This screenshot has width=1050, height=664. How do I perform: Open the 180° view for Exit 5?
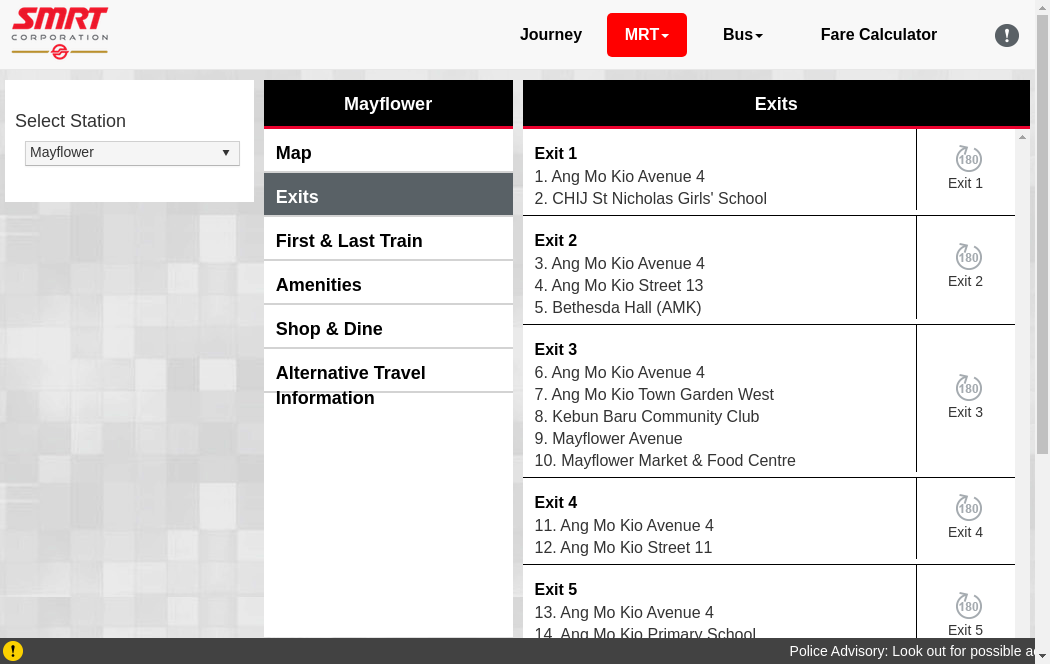966,614
